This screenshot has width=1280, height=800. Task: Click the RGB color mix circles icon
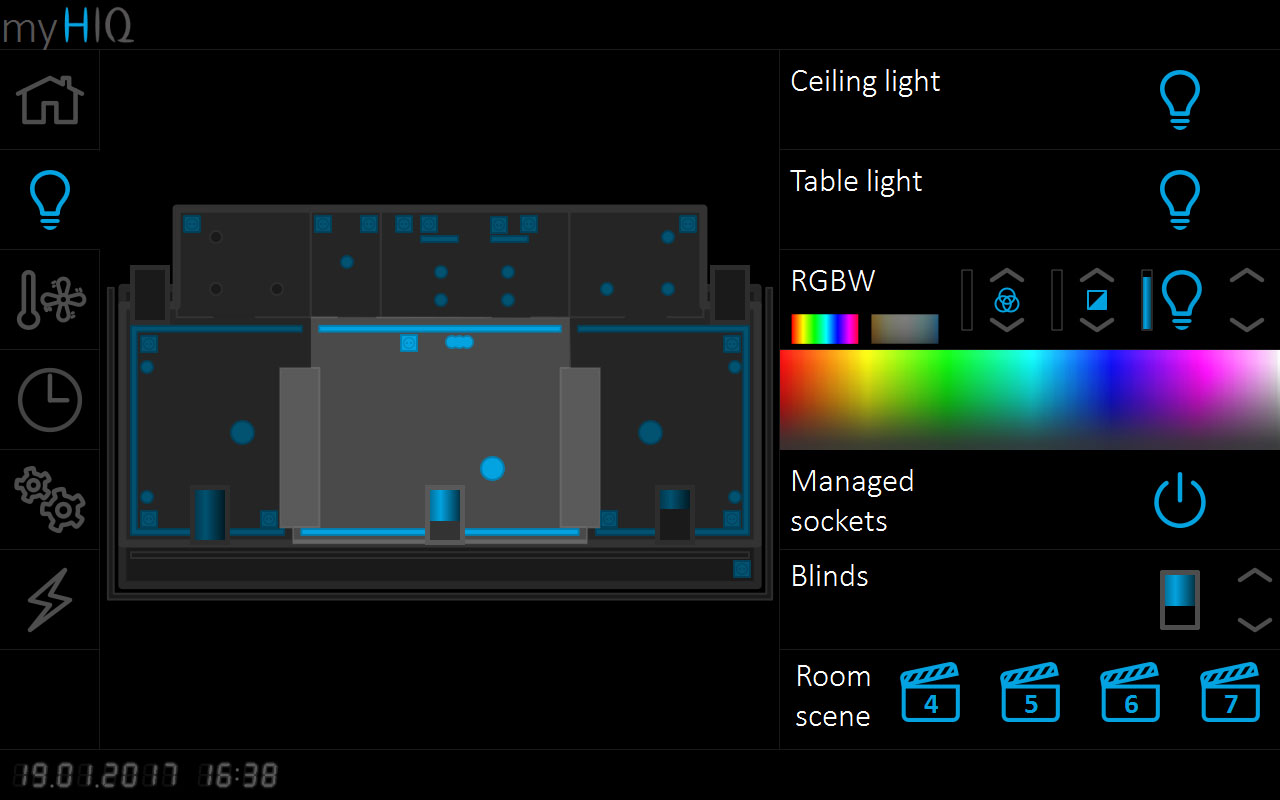[1007, 300]
